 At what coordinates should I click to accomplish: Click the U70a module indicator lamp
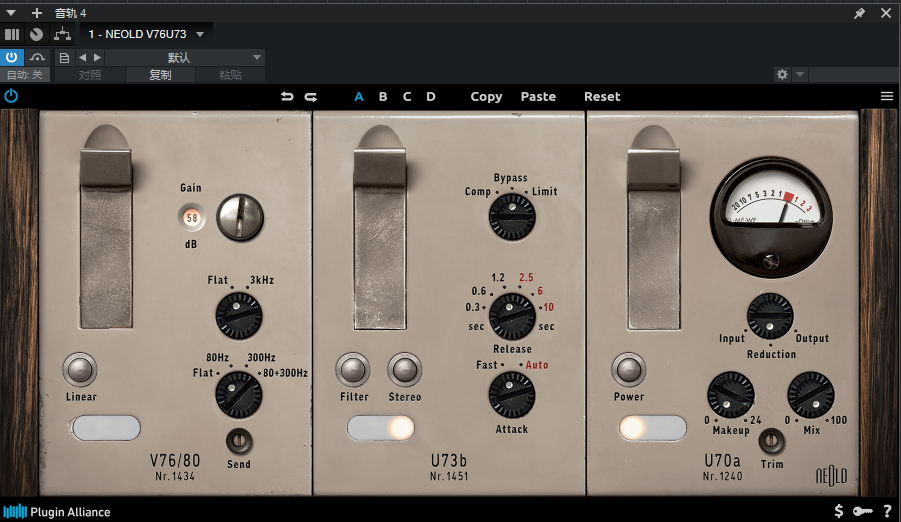tap(653, 428)
